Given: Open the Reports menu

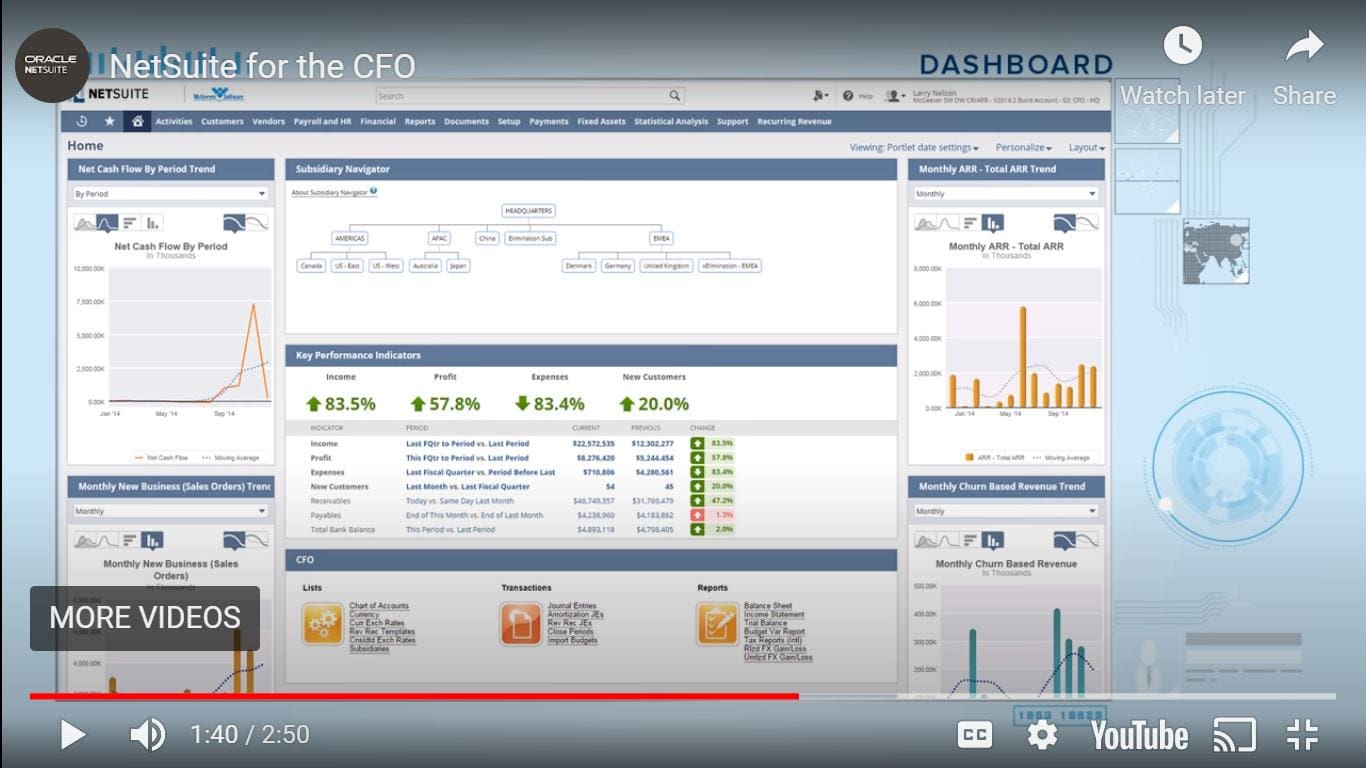Looking at the screenshot, I should click(x=420, y=122).
